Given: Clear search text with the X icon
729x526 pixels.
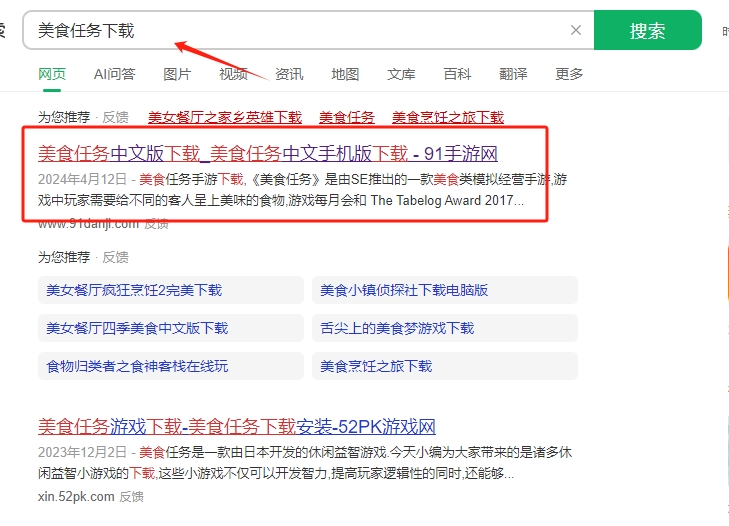Looking at the screenshot, I should tap(576, 30).
